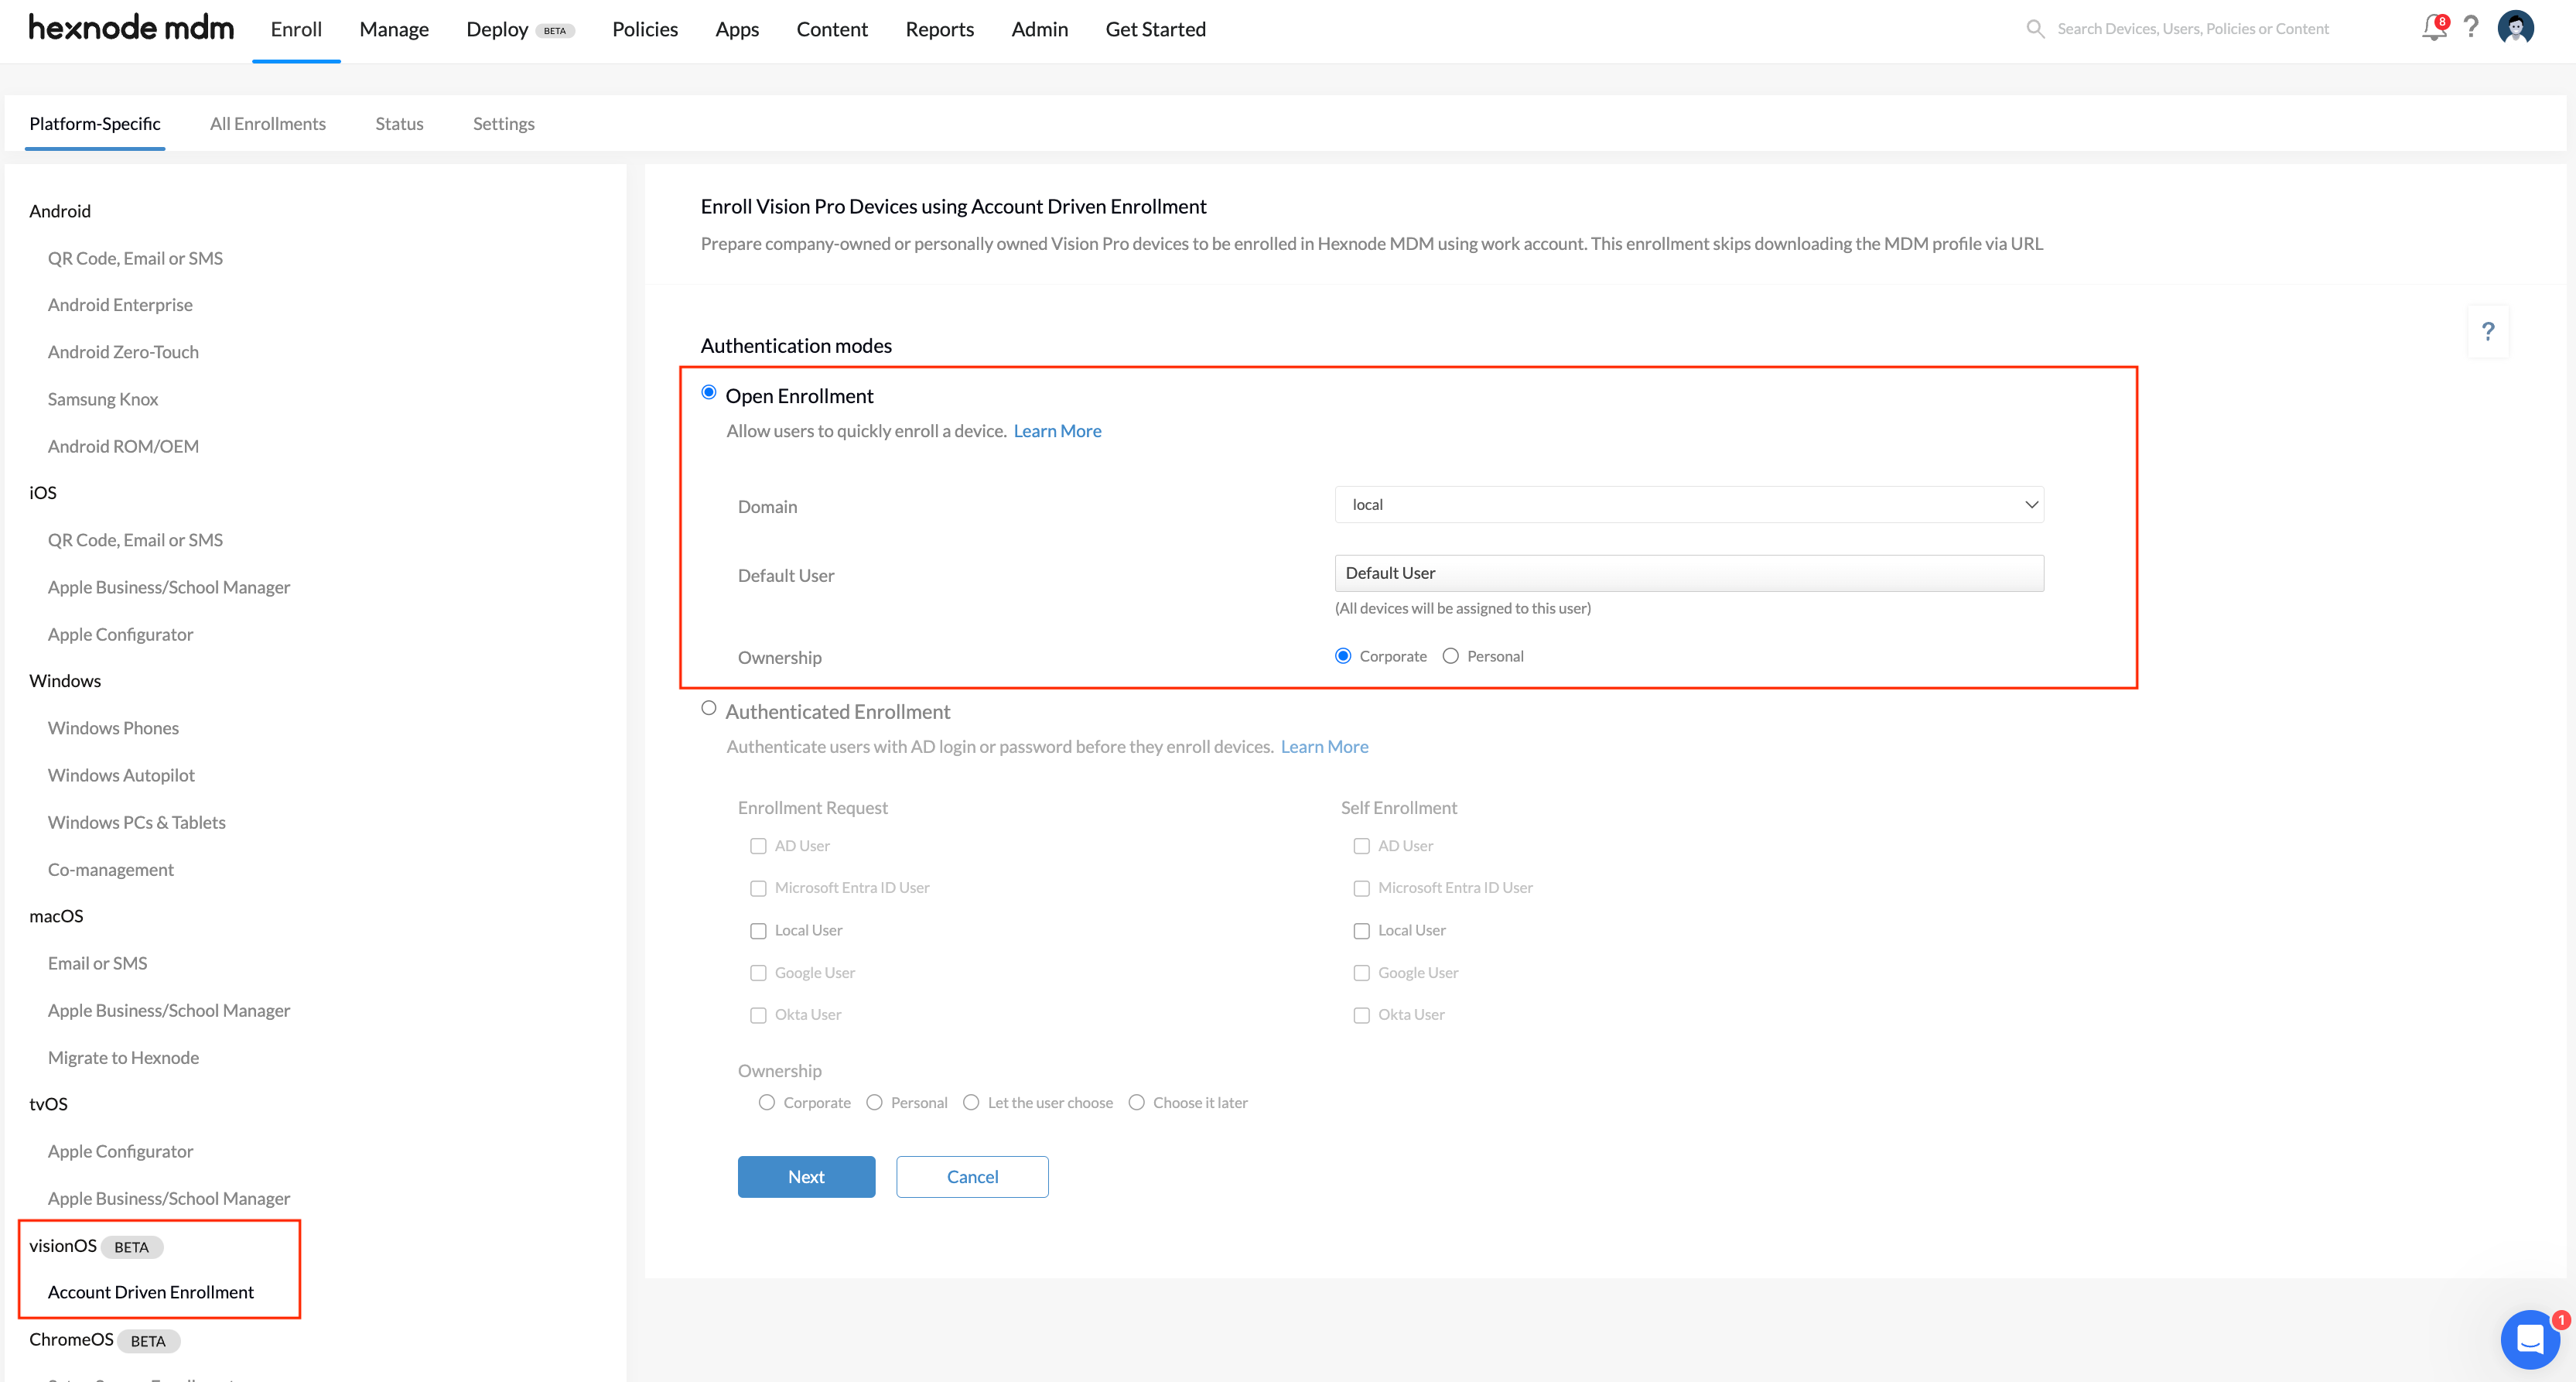The image size is (2576, 1382).
Task: Check Google User under Self Enrollment
Action: (x=1361, y=973)
